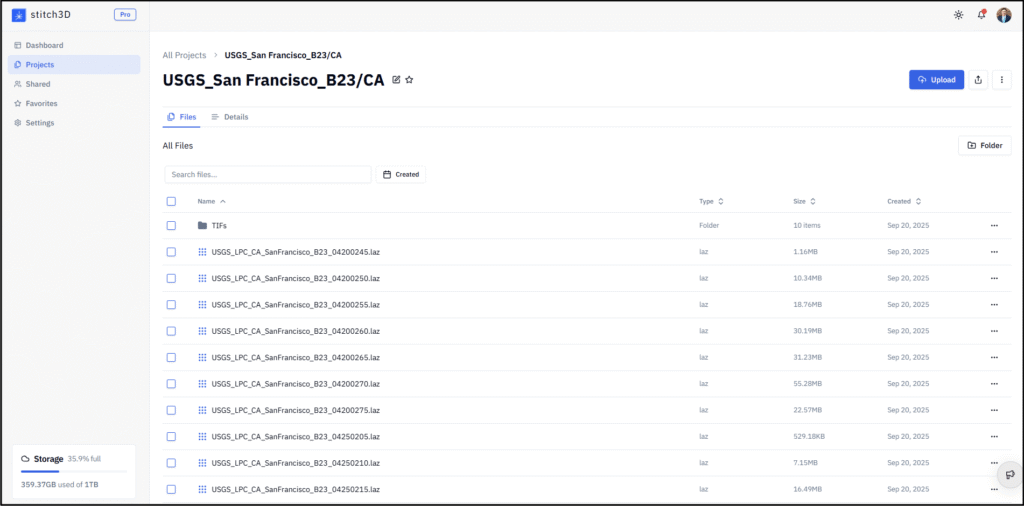Click the feedback megaphone icon in the corner
This screenshot has width=1024, height=506.
[1010, 474]
